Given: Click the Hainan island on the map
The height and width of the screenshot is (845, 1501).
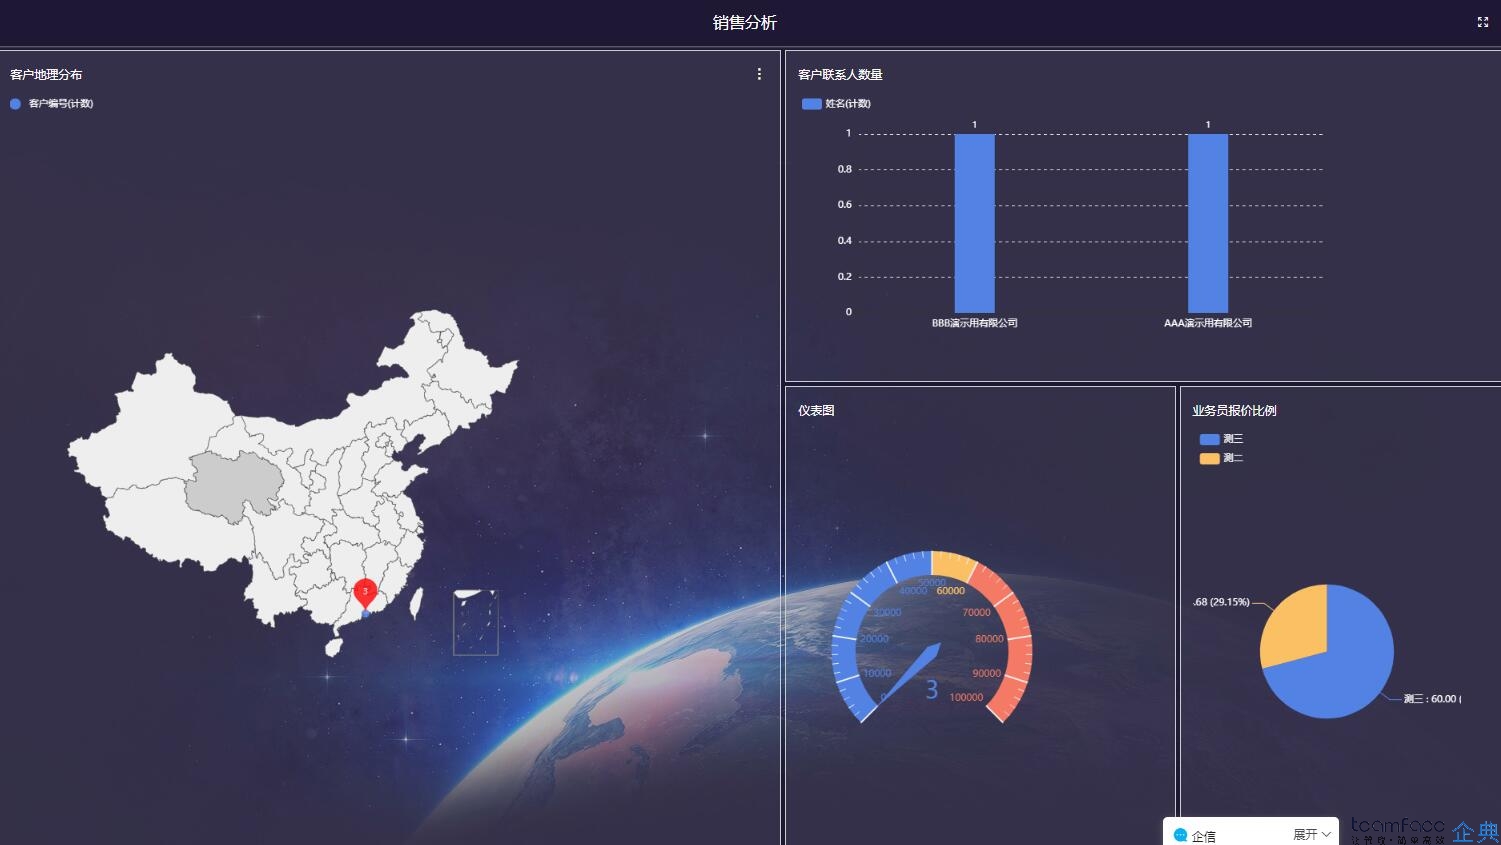Looking at the screenshot, I should point(334,646).
